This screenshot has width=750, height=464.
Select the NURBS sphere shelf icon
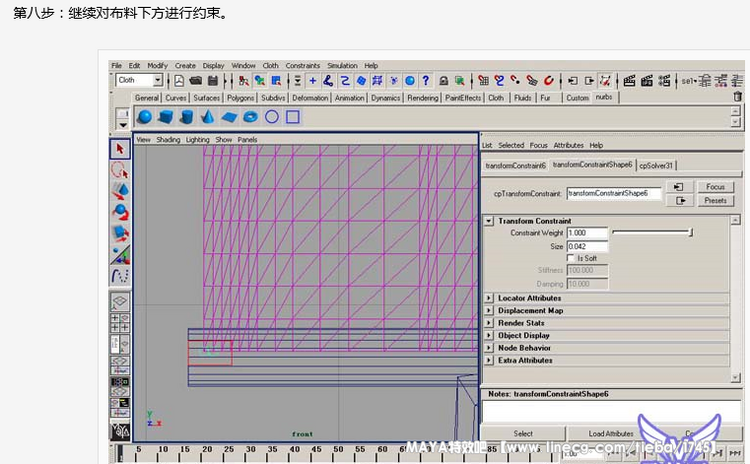click(x=144, y=117)
